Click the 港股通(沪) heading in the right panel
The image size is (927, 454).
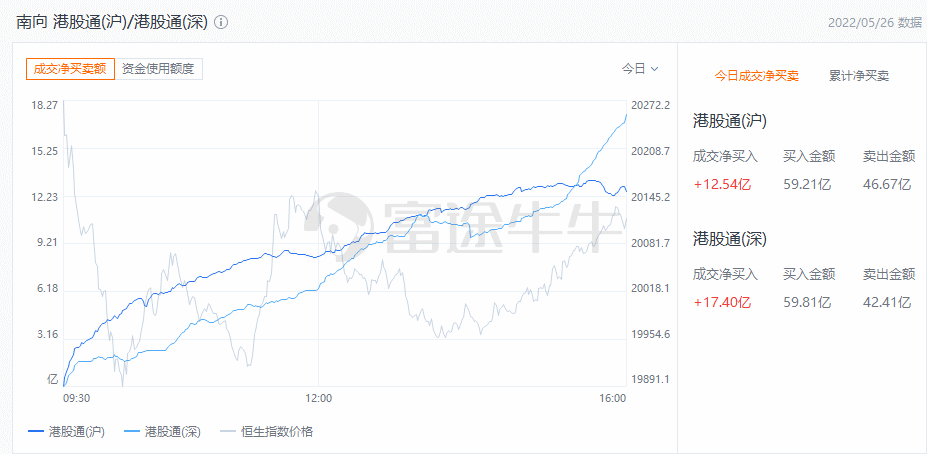[730, 121]
